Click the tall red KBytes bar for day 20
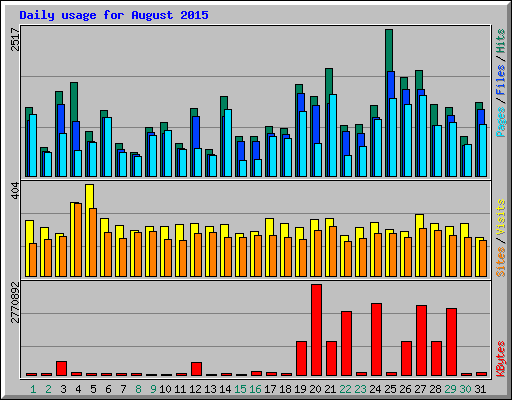 point(316,330)
